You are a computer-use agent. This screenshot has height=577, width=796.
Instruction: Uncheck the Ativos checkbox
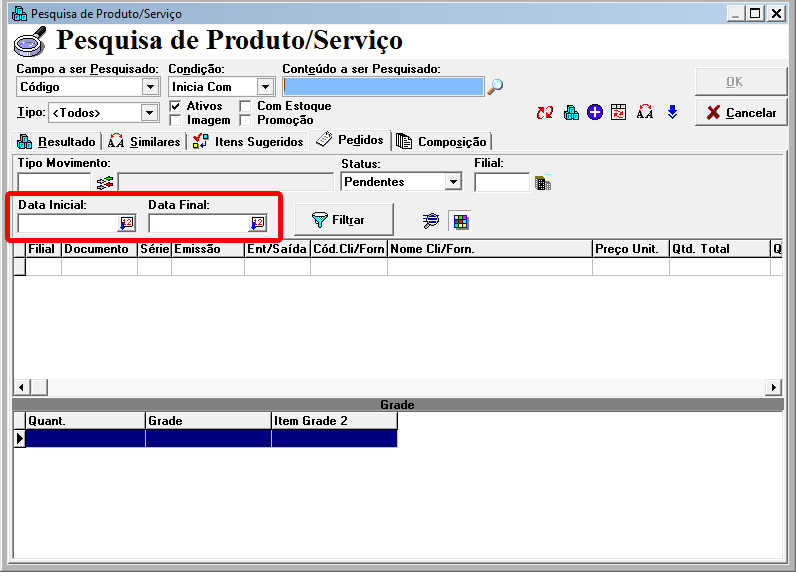pos(176,106)
